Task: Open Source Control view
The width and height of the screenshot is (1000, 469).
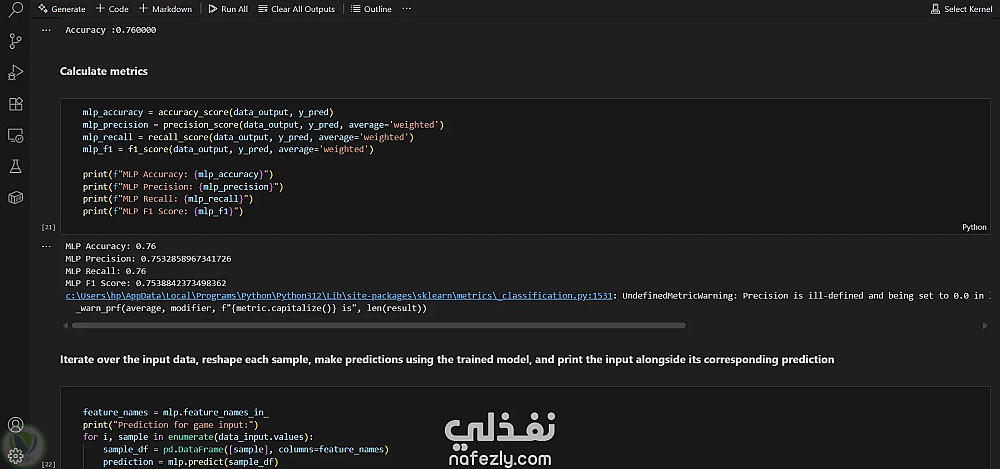Action: coord(15,41)
